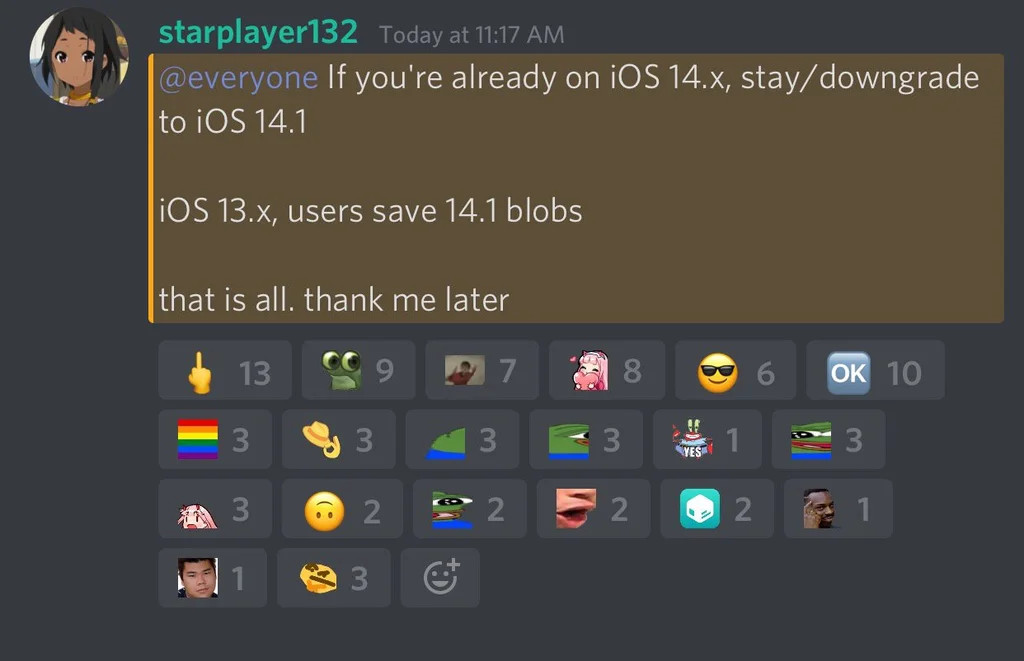This screenshot has width=1024, height=661.
Task: Click the thinking man meme reaction
Action: pos(838,509)
